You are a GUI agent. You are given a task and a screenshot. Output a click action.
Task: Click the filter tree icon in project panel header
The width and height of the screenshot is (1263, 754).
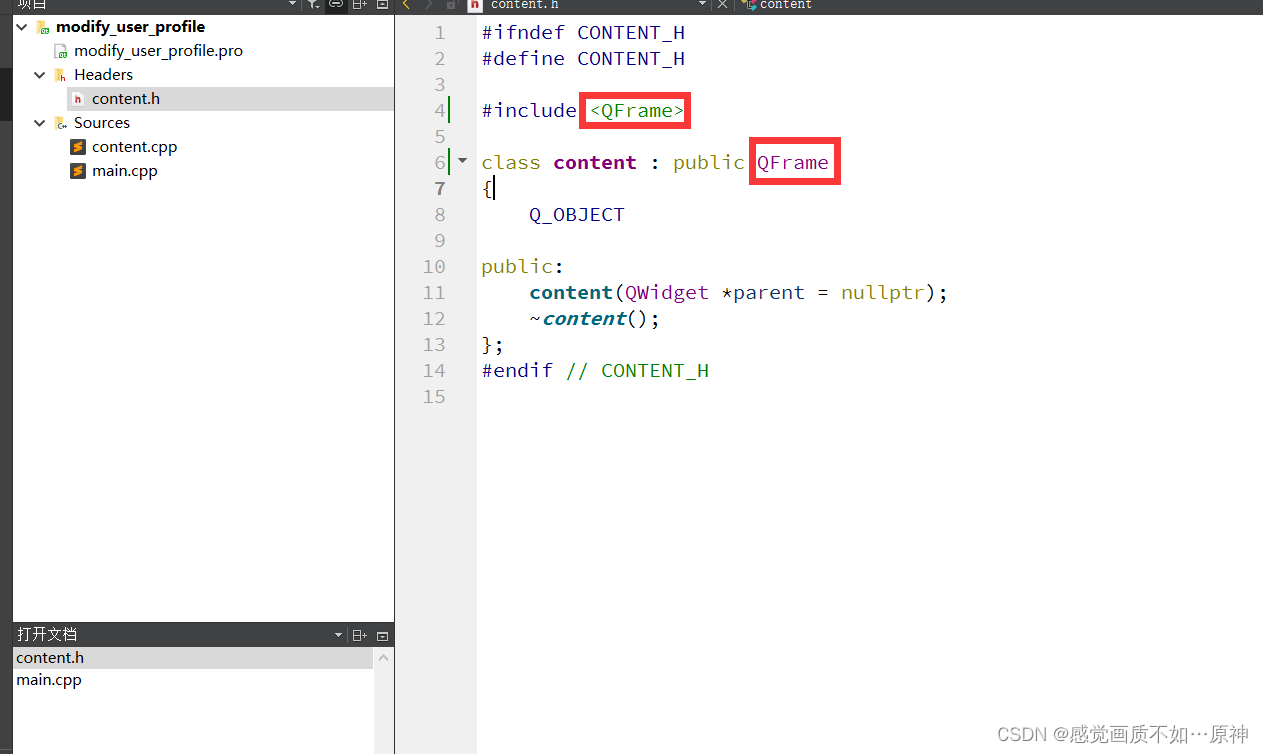point(314,4)
